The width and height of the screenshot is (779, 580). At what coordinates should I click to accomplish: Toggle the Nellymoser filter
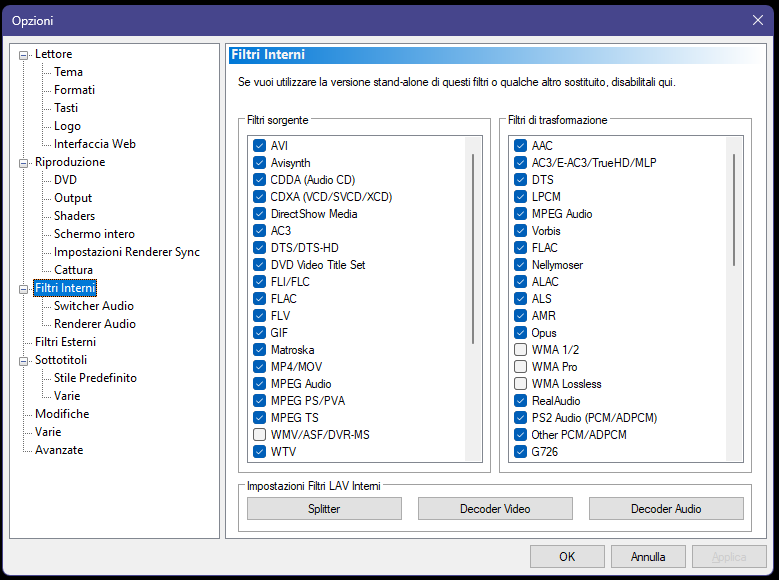tap(520, 264)
